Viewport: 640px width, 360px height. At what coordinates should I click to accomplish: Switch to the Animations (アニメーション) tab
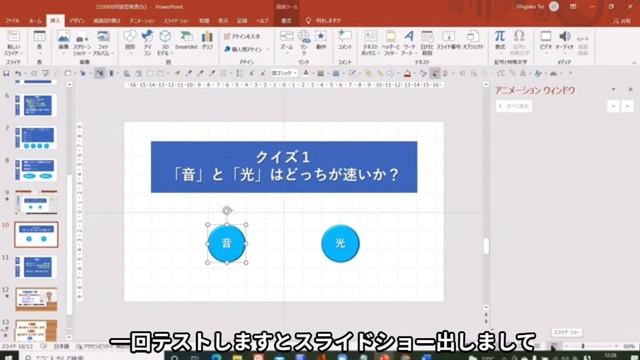142,20
